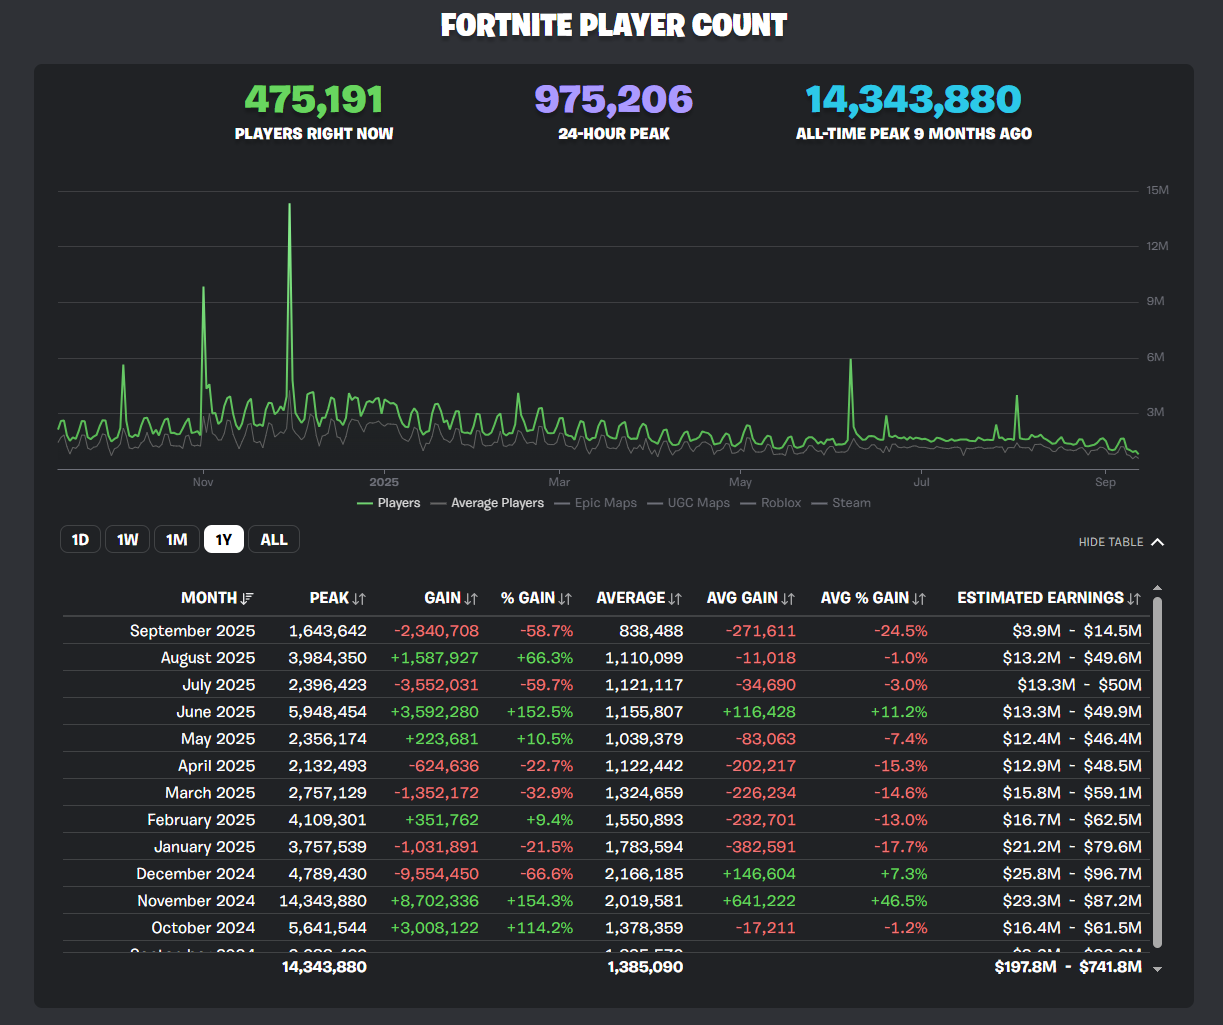The height and width of the screenshot is (1025, 1223).
Task: Sort table by % Gain column icon
Action: pos(565,598)
